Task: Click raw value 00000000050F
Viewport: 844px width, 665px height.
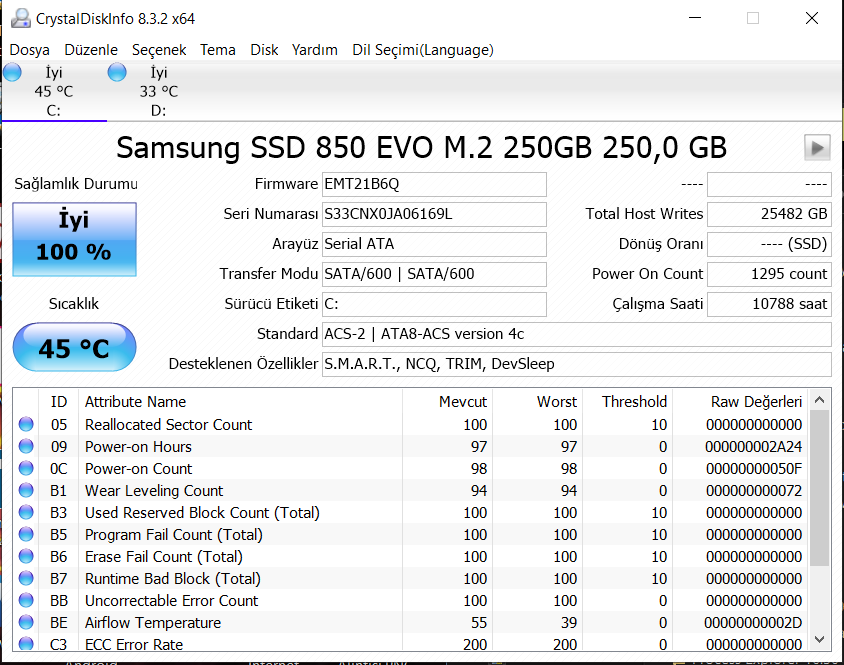Action: 754,468
